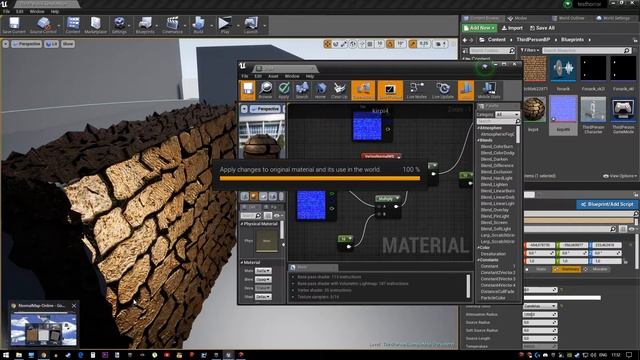Toggle Connectors in Material Editor toolbar

(x=363, y=90)
